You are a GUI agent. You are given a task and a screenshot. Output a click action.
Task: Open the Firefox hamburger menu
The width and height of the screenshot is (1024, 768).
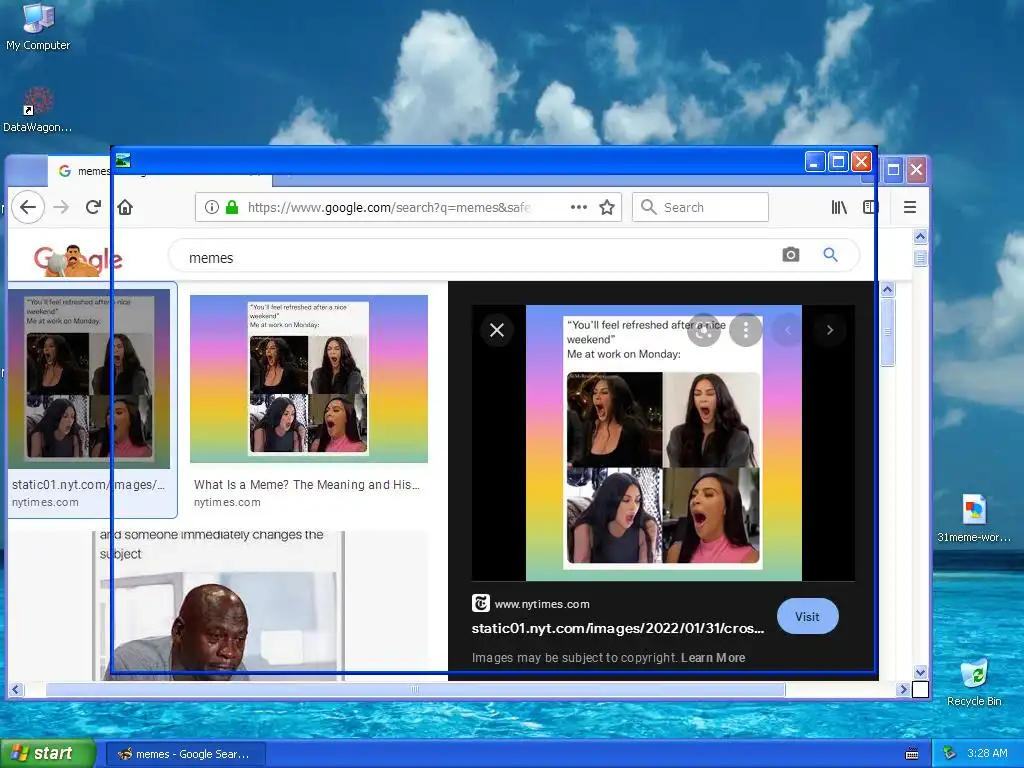click(x=910, y=207)
